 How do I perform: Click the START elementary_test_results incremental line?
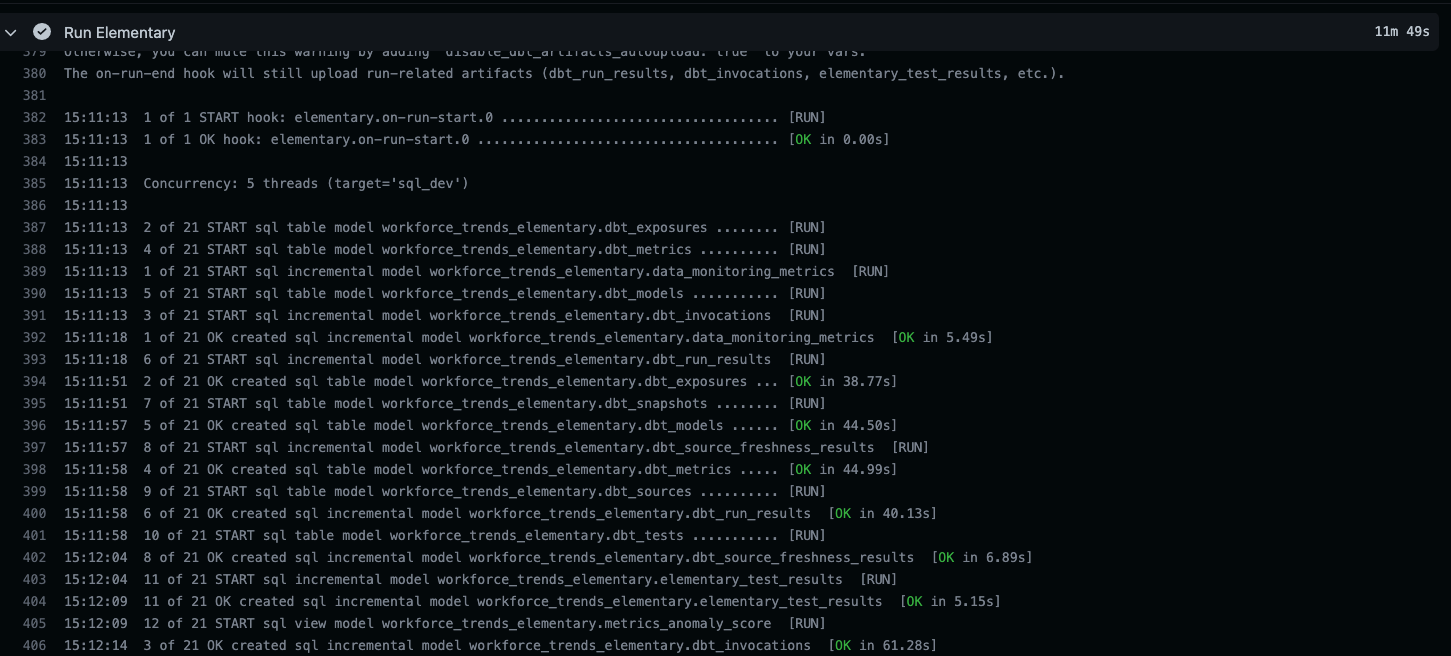point(481,579)
